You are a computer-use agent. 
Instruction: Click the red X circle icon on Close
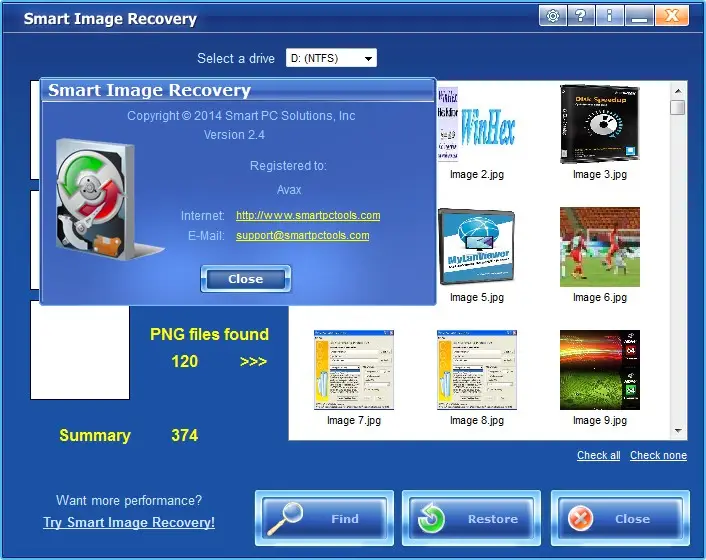click(580, 519)
